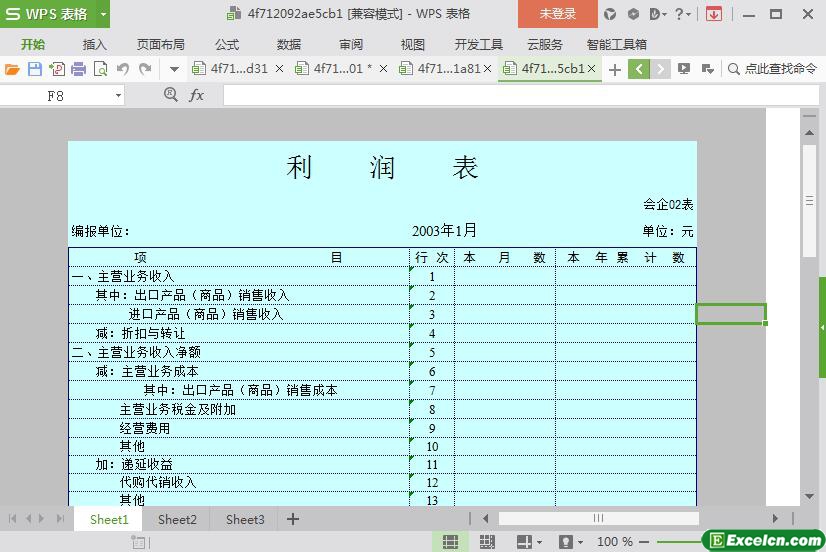
Task: Add a new worksheet with plus icon
Action: pyautogui.click(x=293, y=519)
